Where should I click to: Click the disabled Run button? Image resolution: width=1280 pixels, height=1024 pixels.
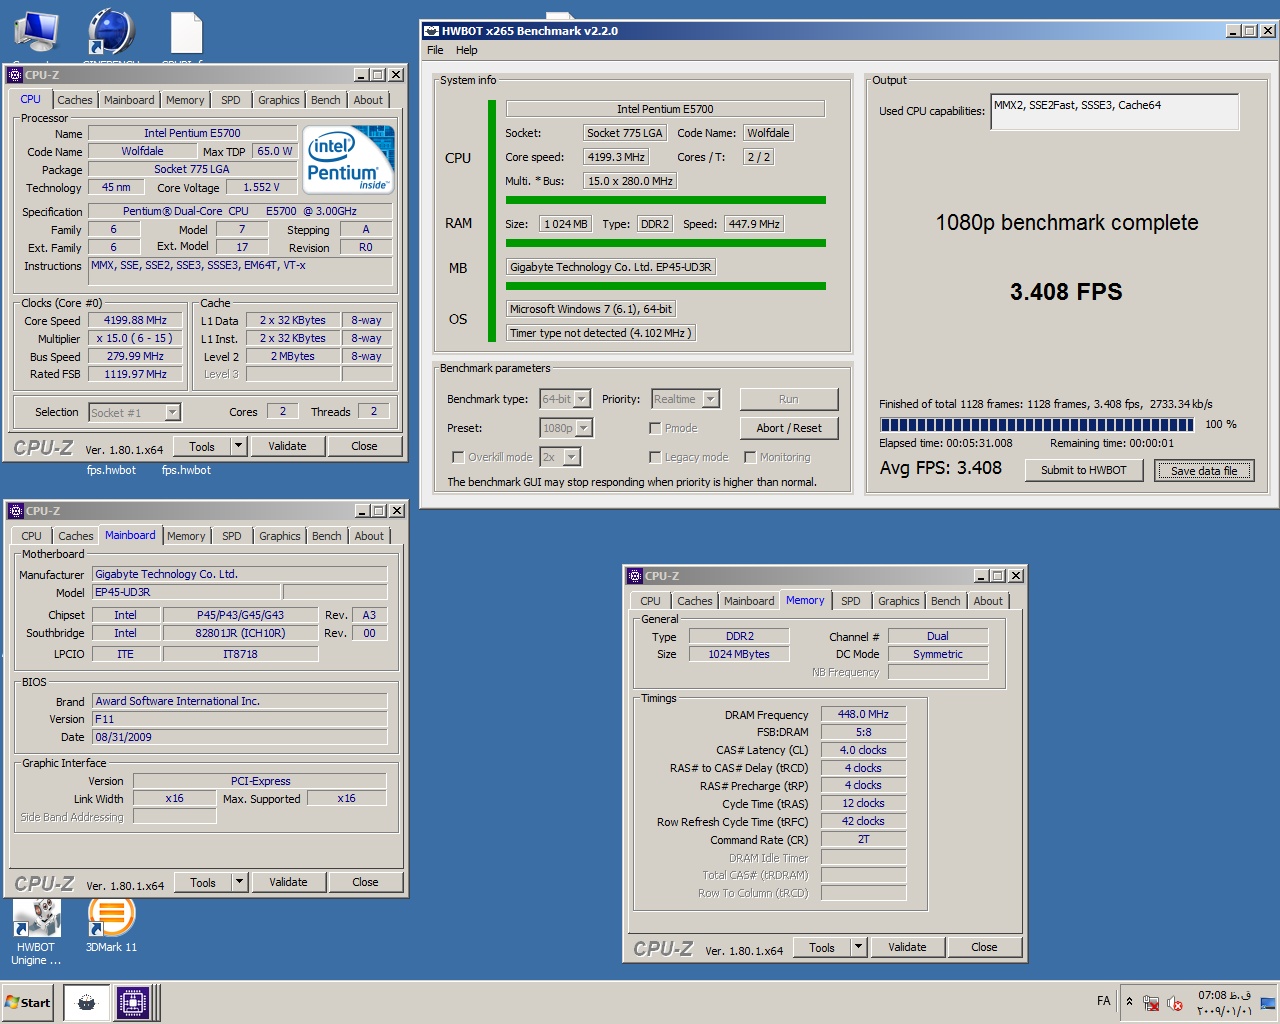(x=789, y=399)
